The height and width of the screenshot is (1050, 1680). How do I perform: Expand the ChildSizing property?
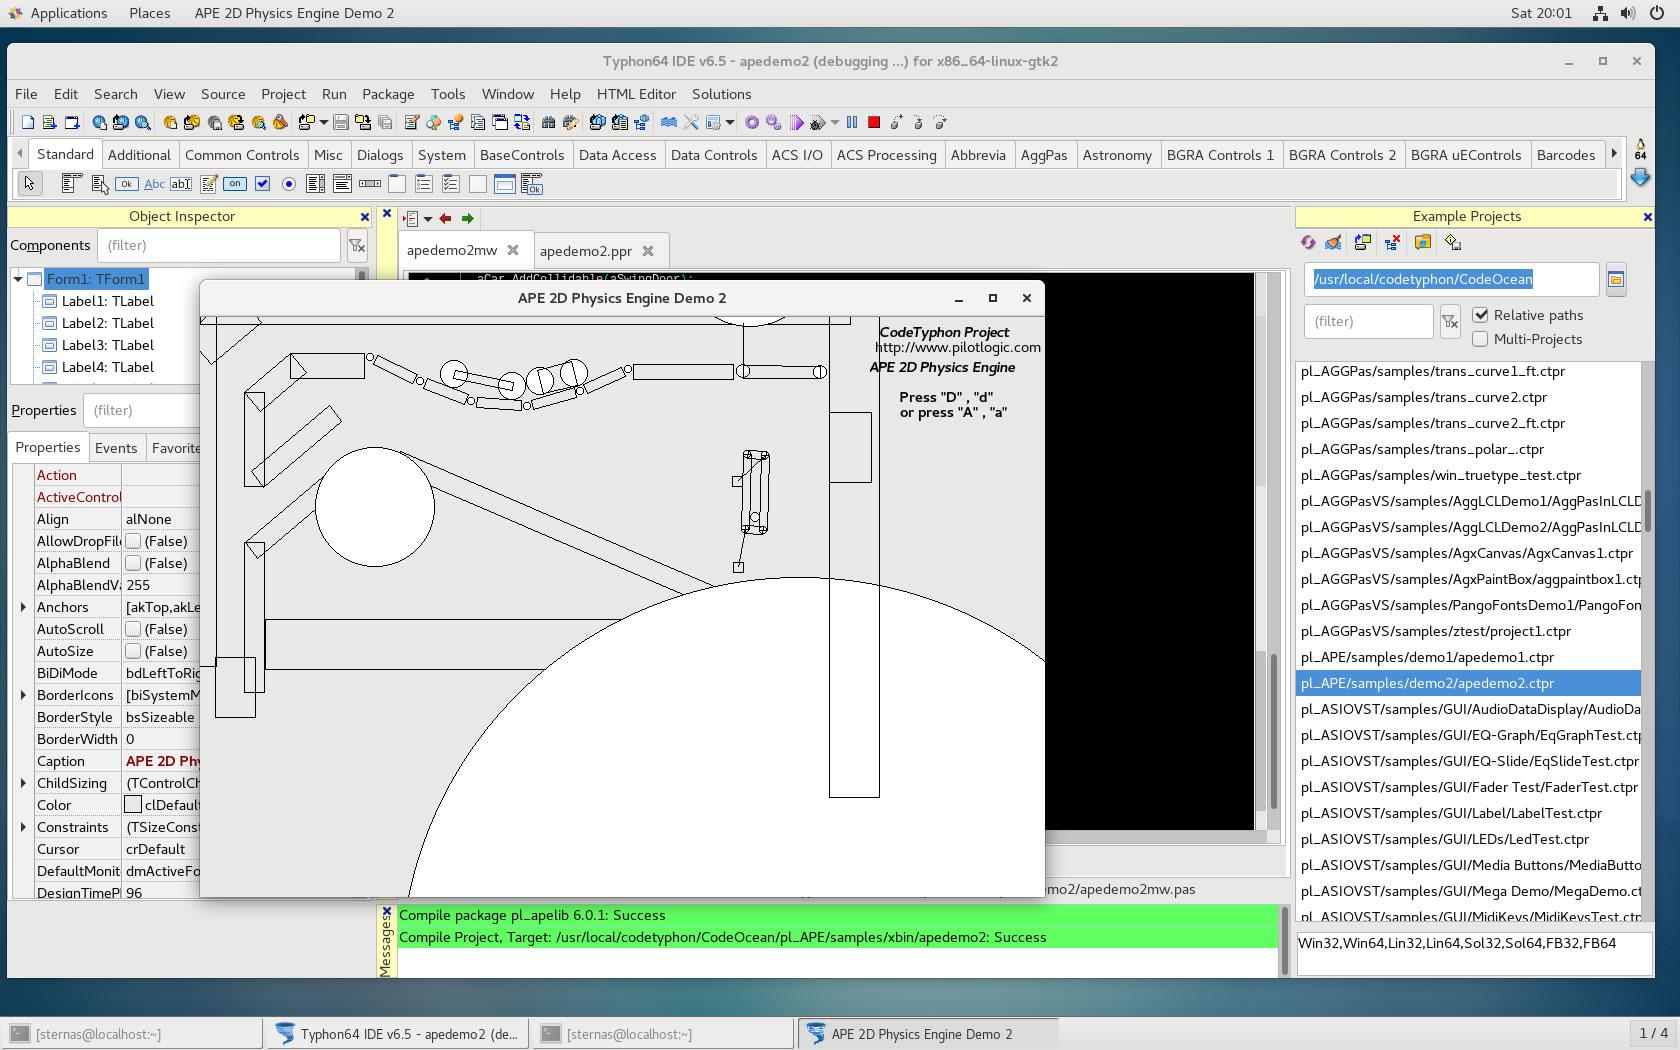23,783
